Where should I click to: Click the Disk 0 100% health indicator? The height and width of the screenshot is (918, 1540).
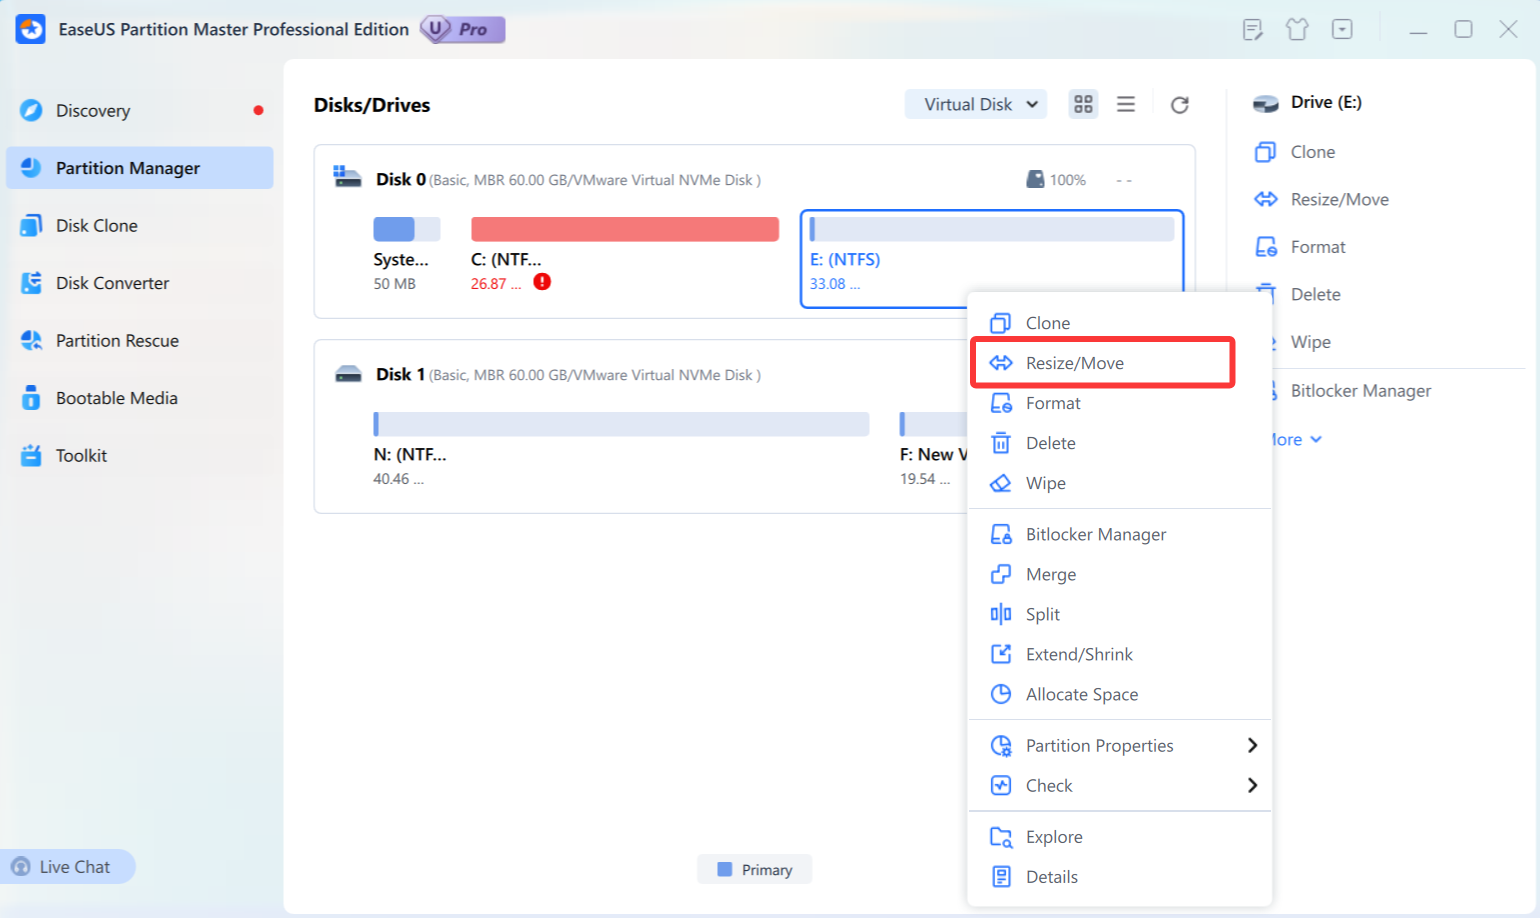coord(1056,180)
